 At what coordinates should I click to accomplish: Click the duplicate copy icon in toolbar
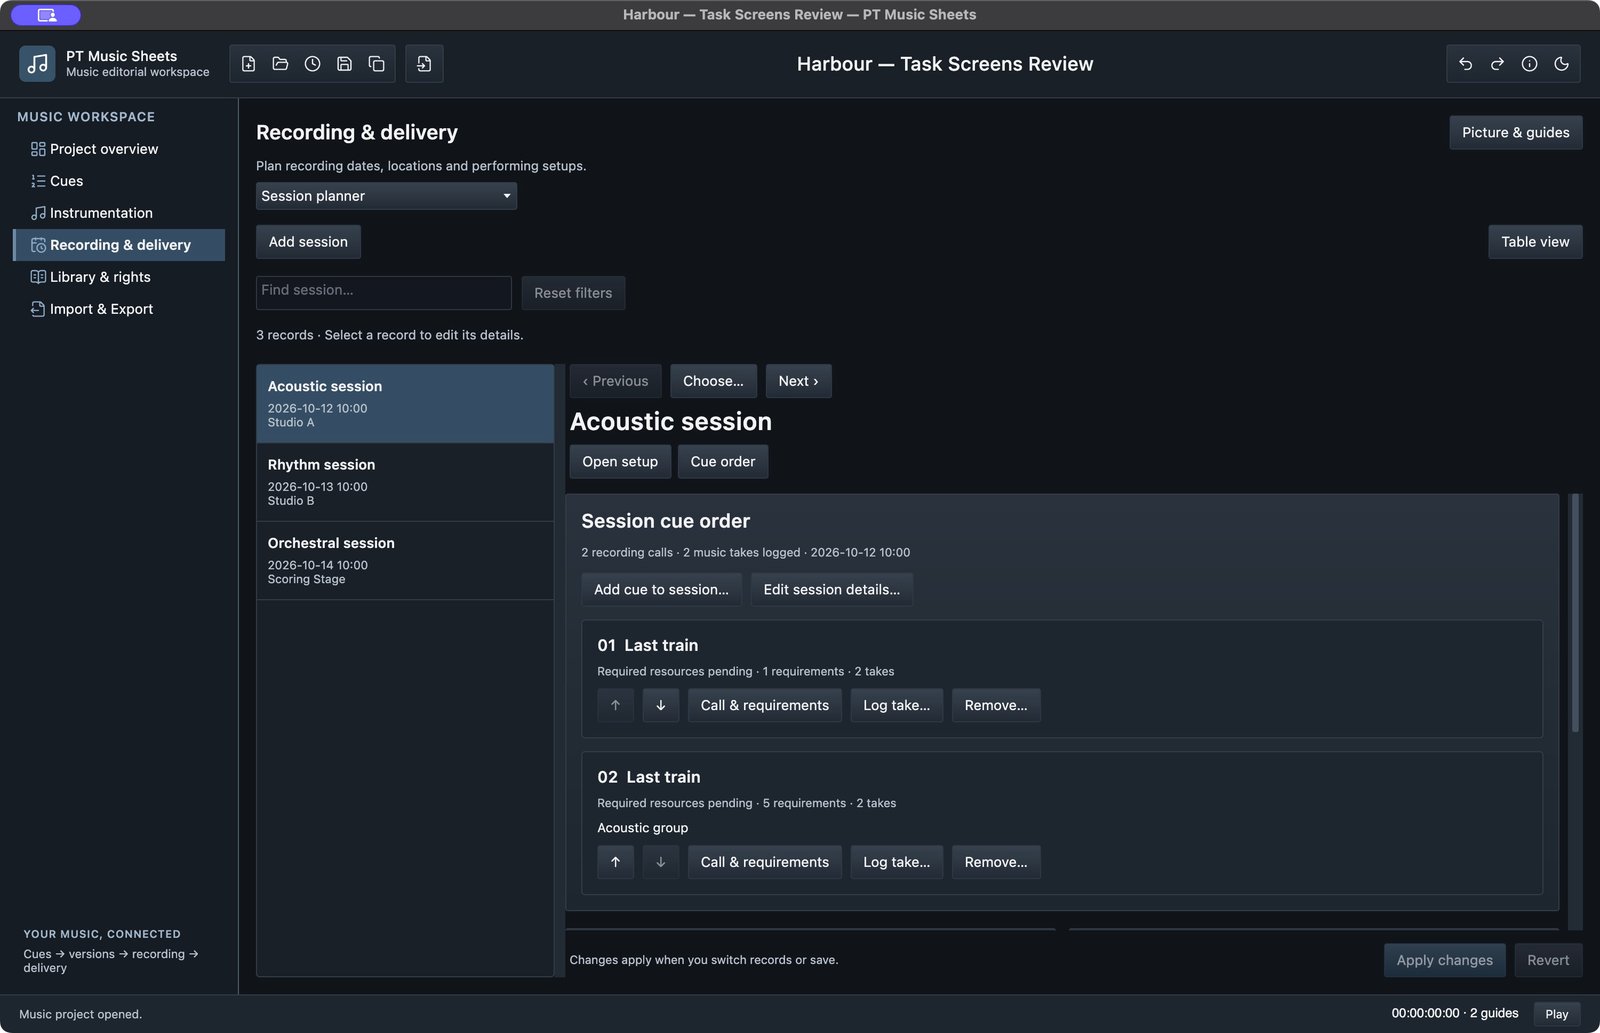377,64
